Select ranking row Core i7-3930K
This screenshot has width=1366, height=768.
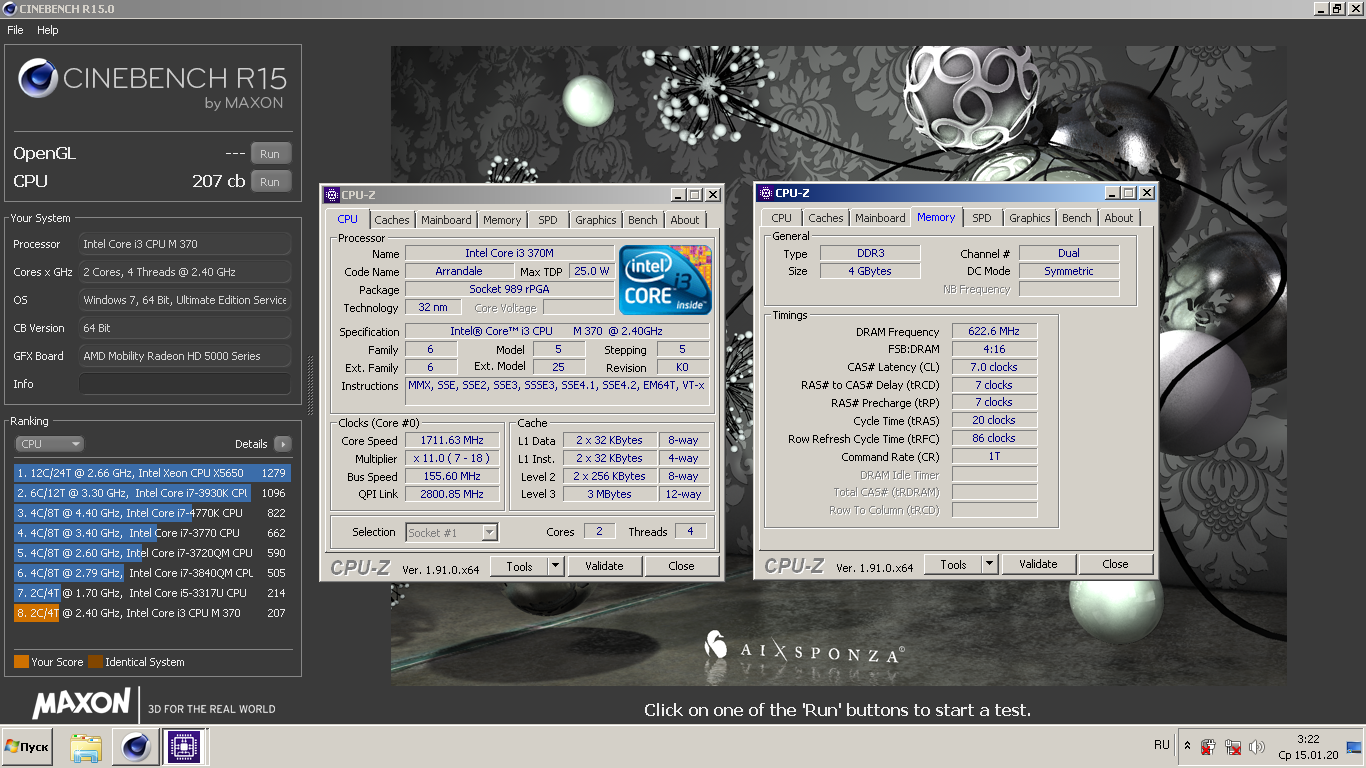coord(152,493)
